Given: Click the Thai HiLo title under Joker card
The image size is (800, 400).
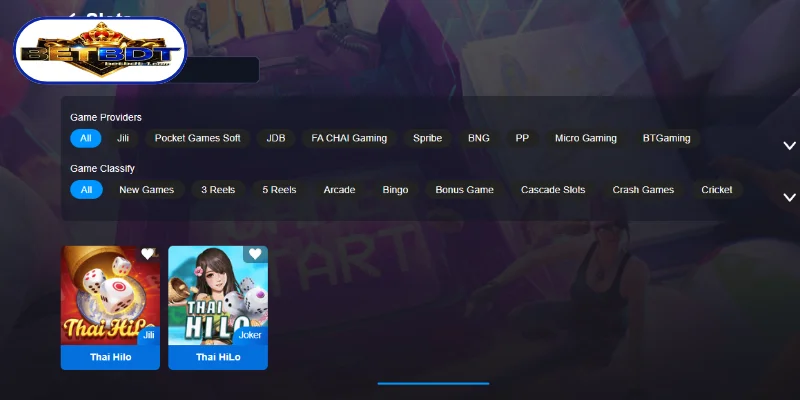Looking at the screenshot, I should tap(218, 357).
